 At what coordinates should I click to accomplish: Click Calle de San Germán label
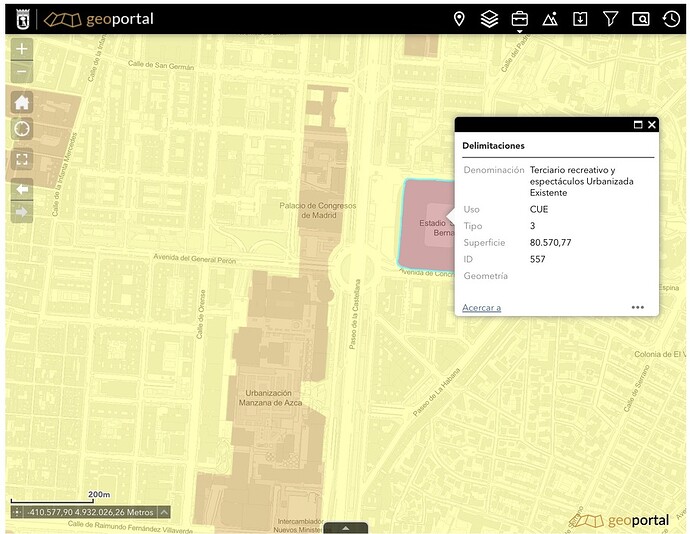161,65
